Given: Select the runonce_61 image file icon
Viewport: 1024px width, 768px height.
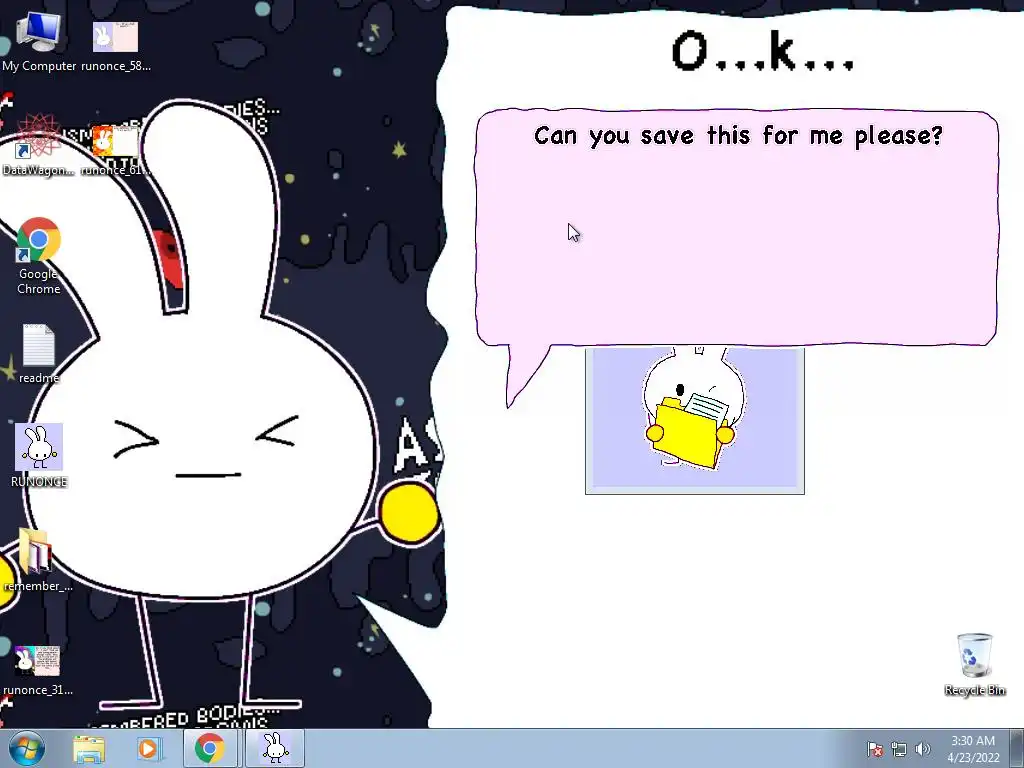Looking at the screenshot, I should (116, 149).
